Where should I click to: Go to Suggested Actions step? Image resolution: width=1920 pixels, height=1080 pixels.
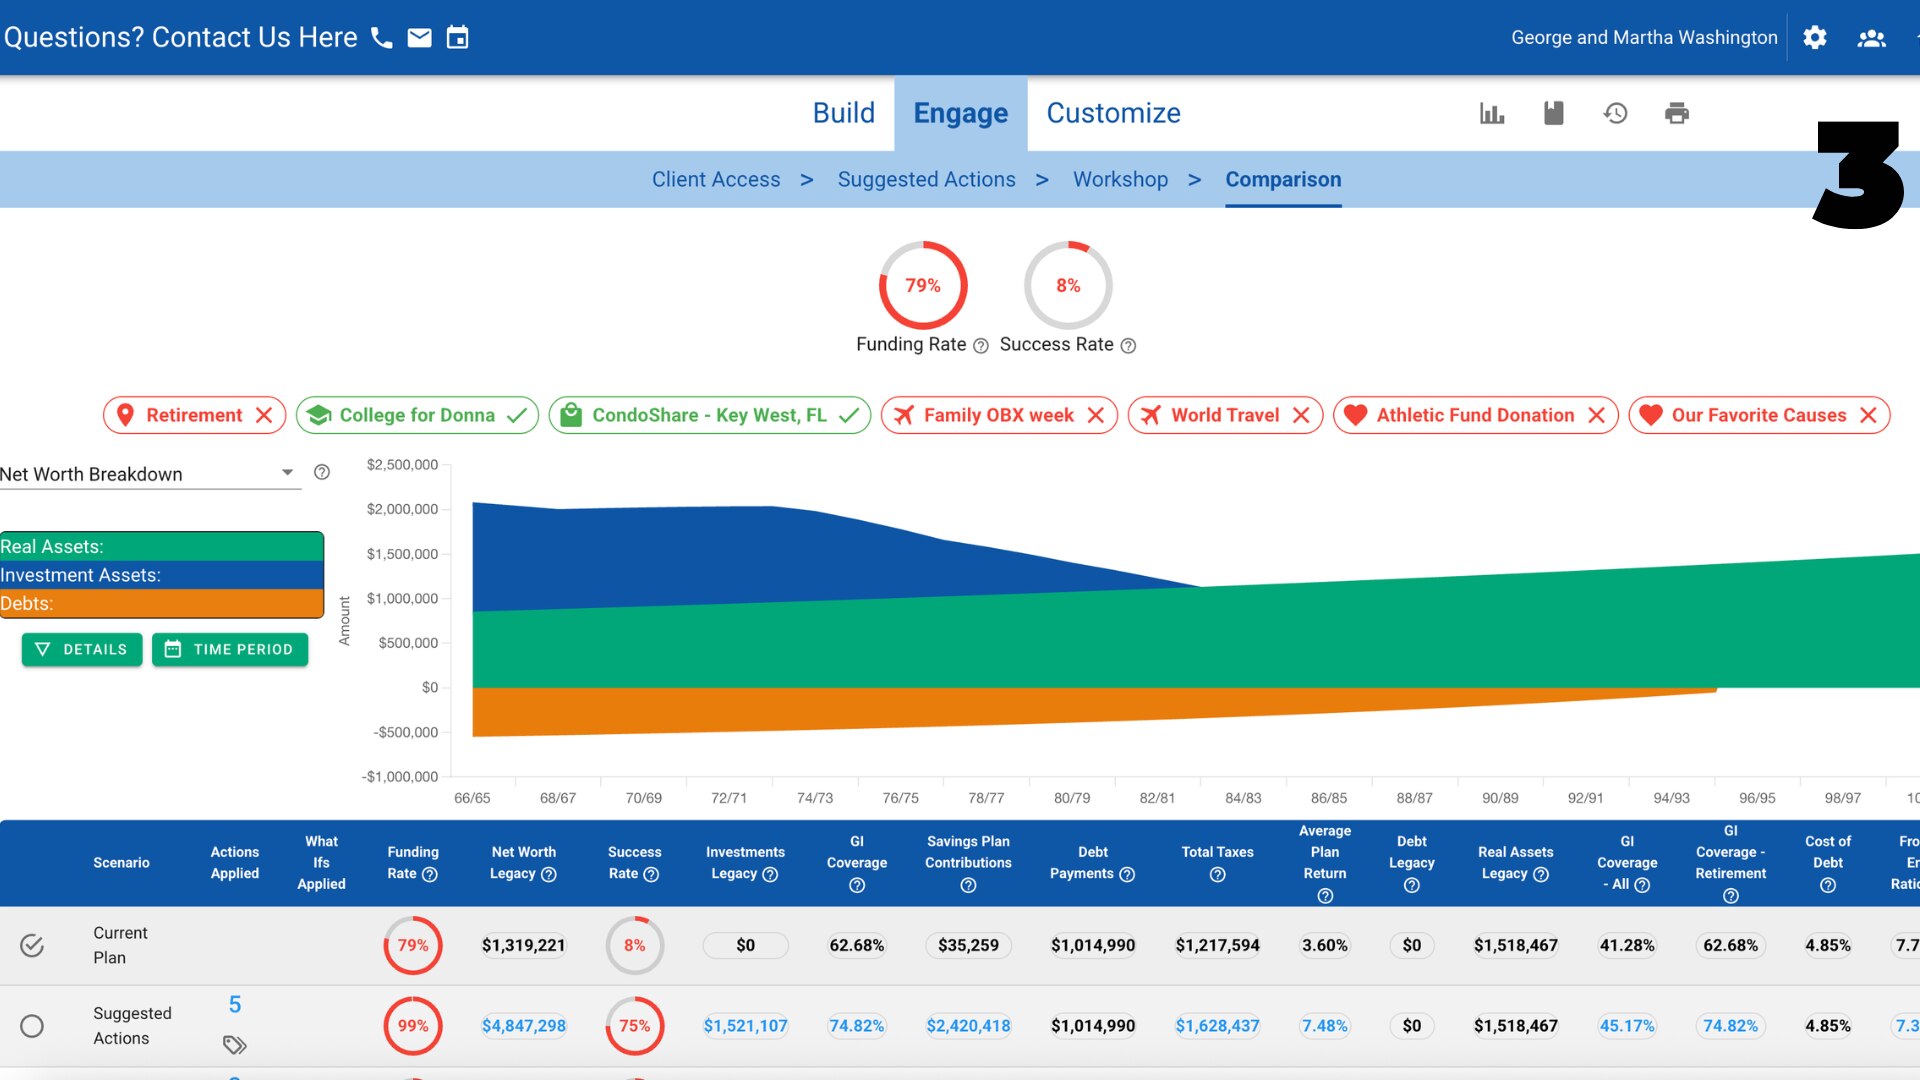click(x=926, y=180)
